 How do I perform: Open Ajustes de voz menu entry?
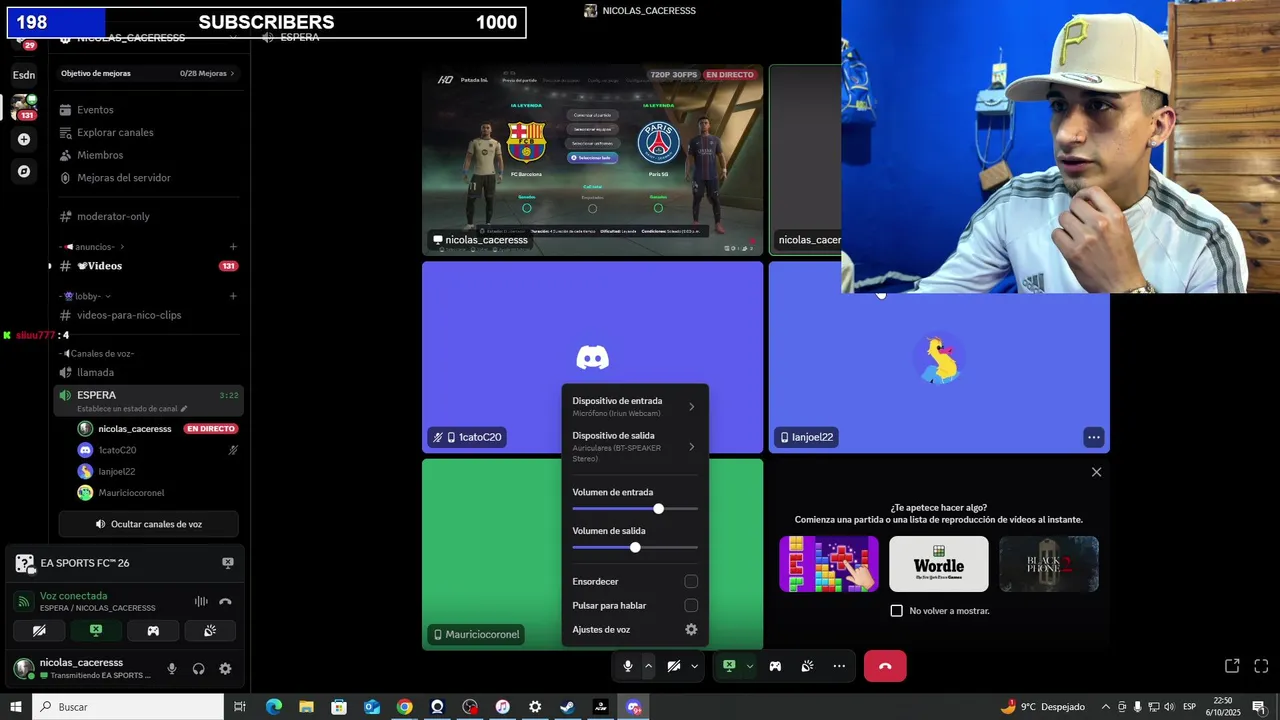click(635, 629)
